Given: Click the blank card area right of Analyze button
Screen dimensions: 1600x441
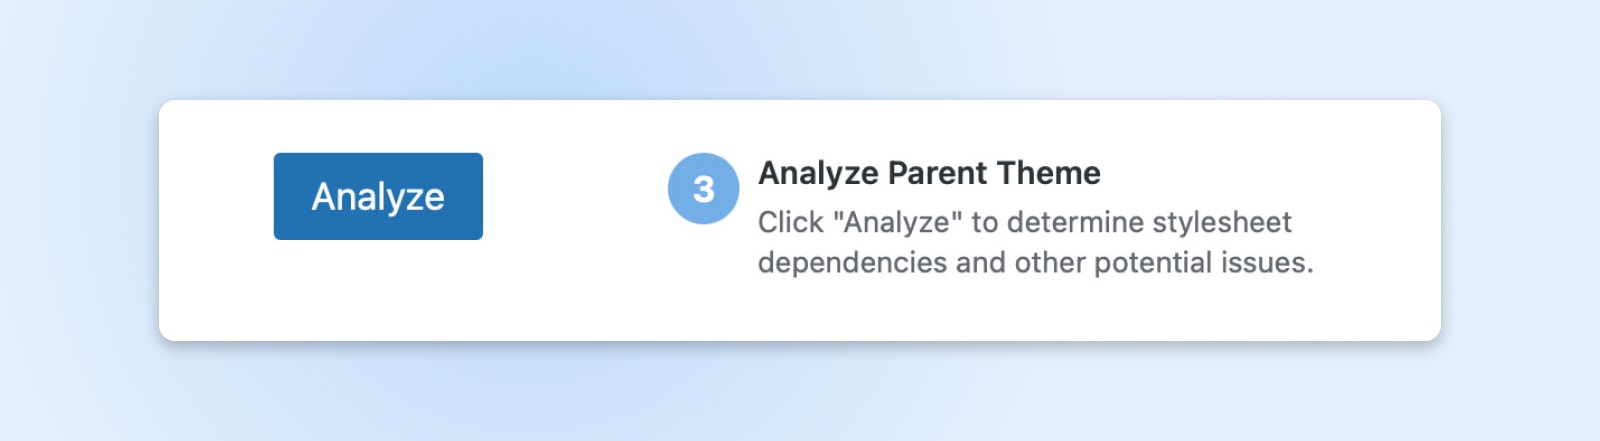Looking at the screenshot, I should pos(570,196).
